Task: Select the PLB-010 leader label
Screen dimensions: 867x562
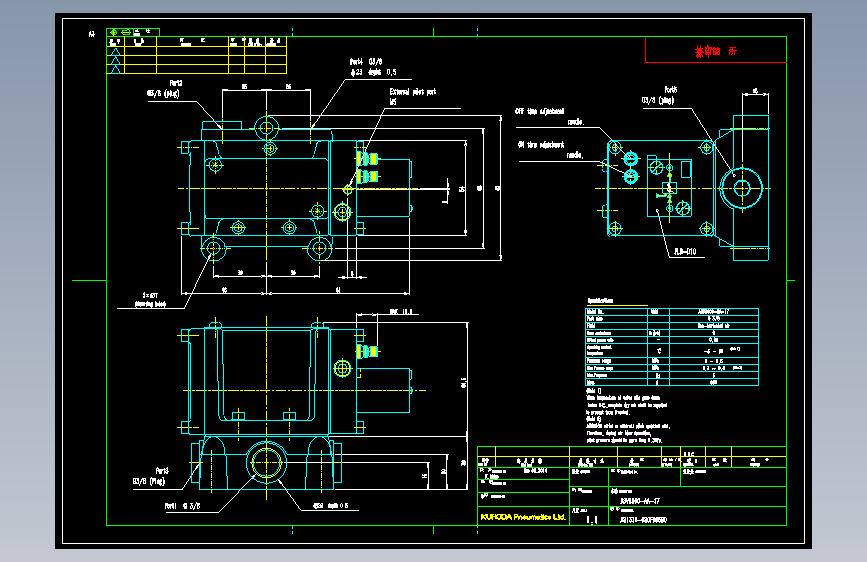Action: pos(685,252)
